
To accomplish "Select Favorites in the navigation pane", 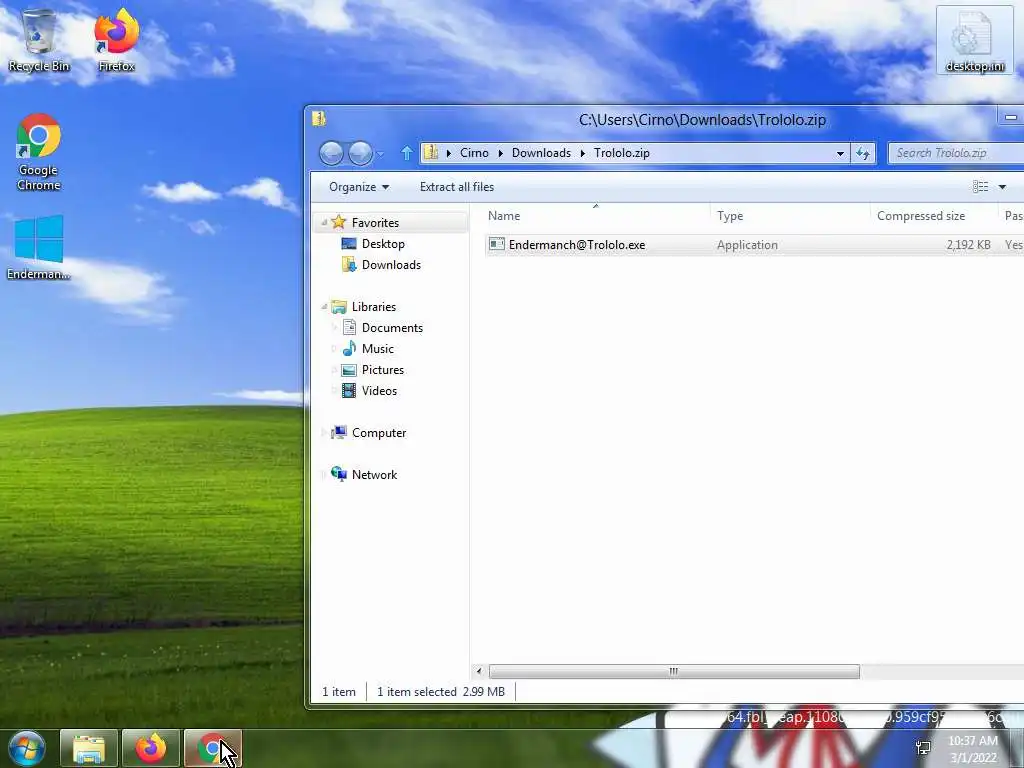I will coord(375,223).
